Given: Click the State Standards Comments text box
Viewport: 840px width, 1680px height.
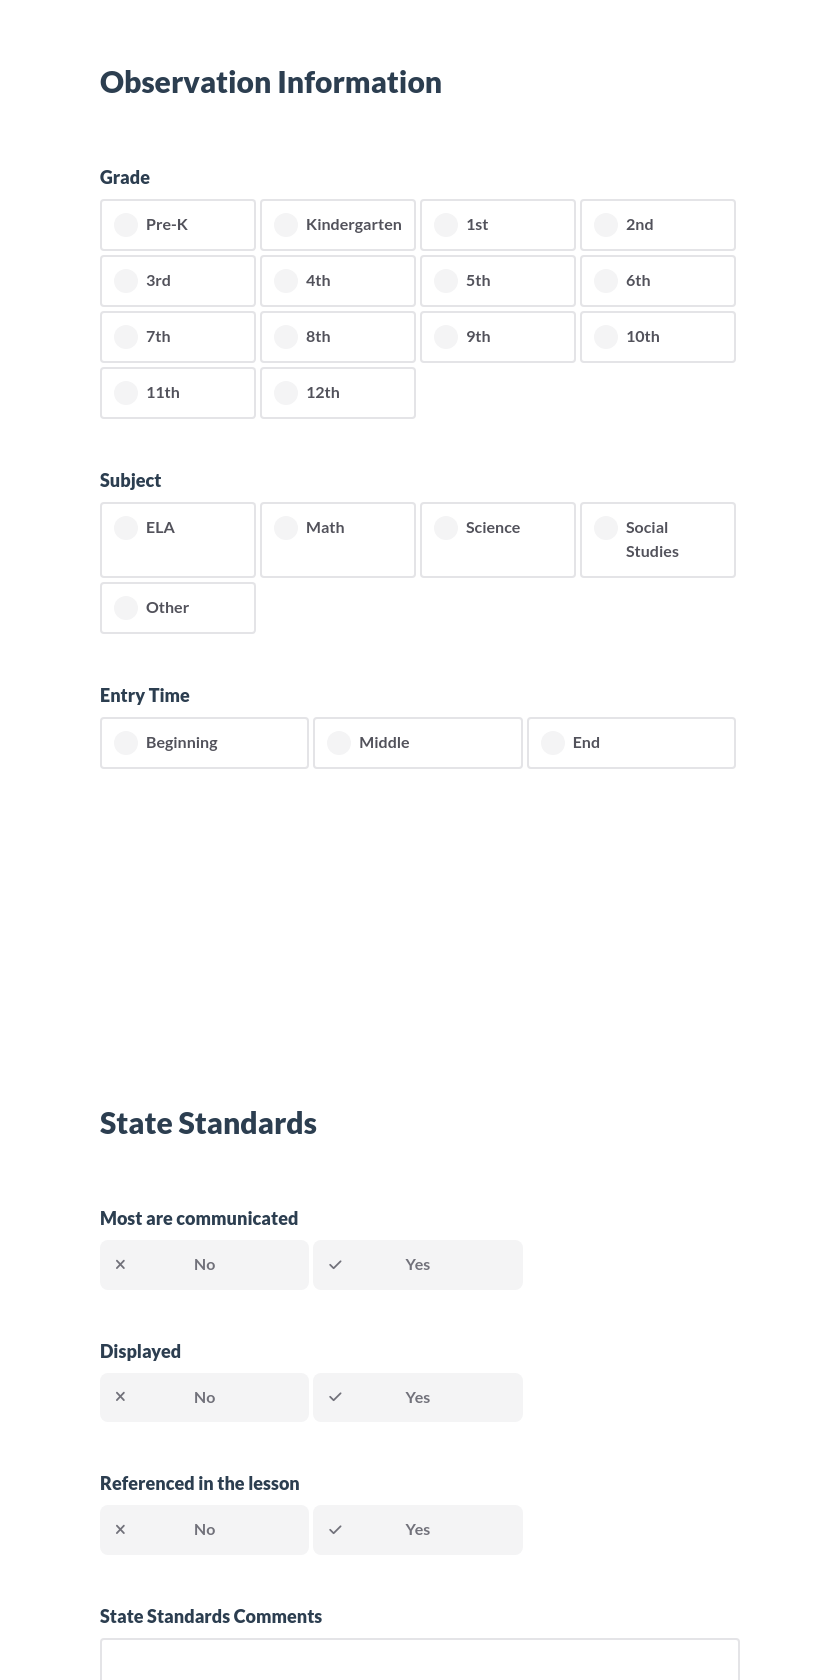Looking at the screenshot, I should click(x=419, y=1665).
